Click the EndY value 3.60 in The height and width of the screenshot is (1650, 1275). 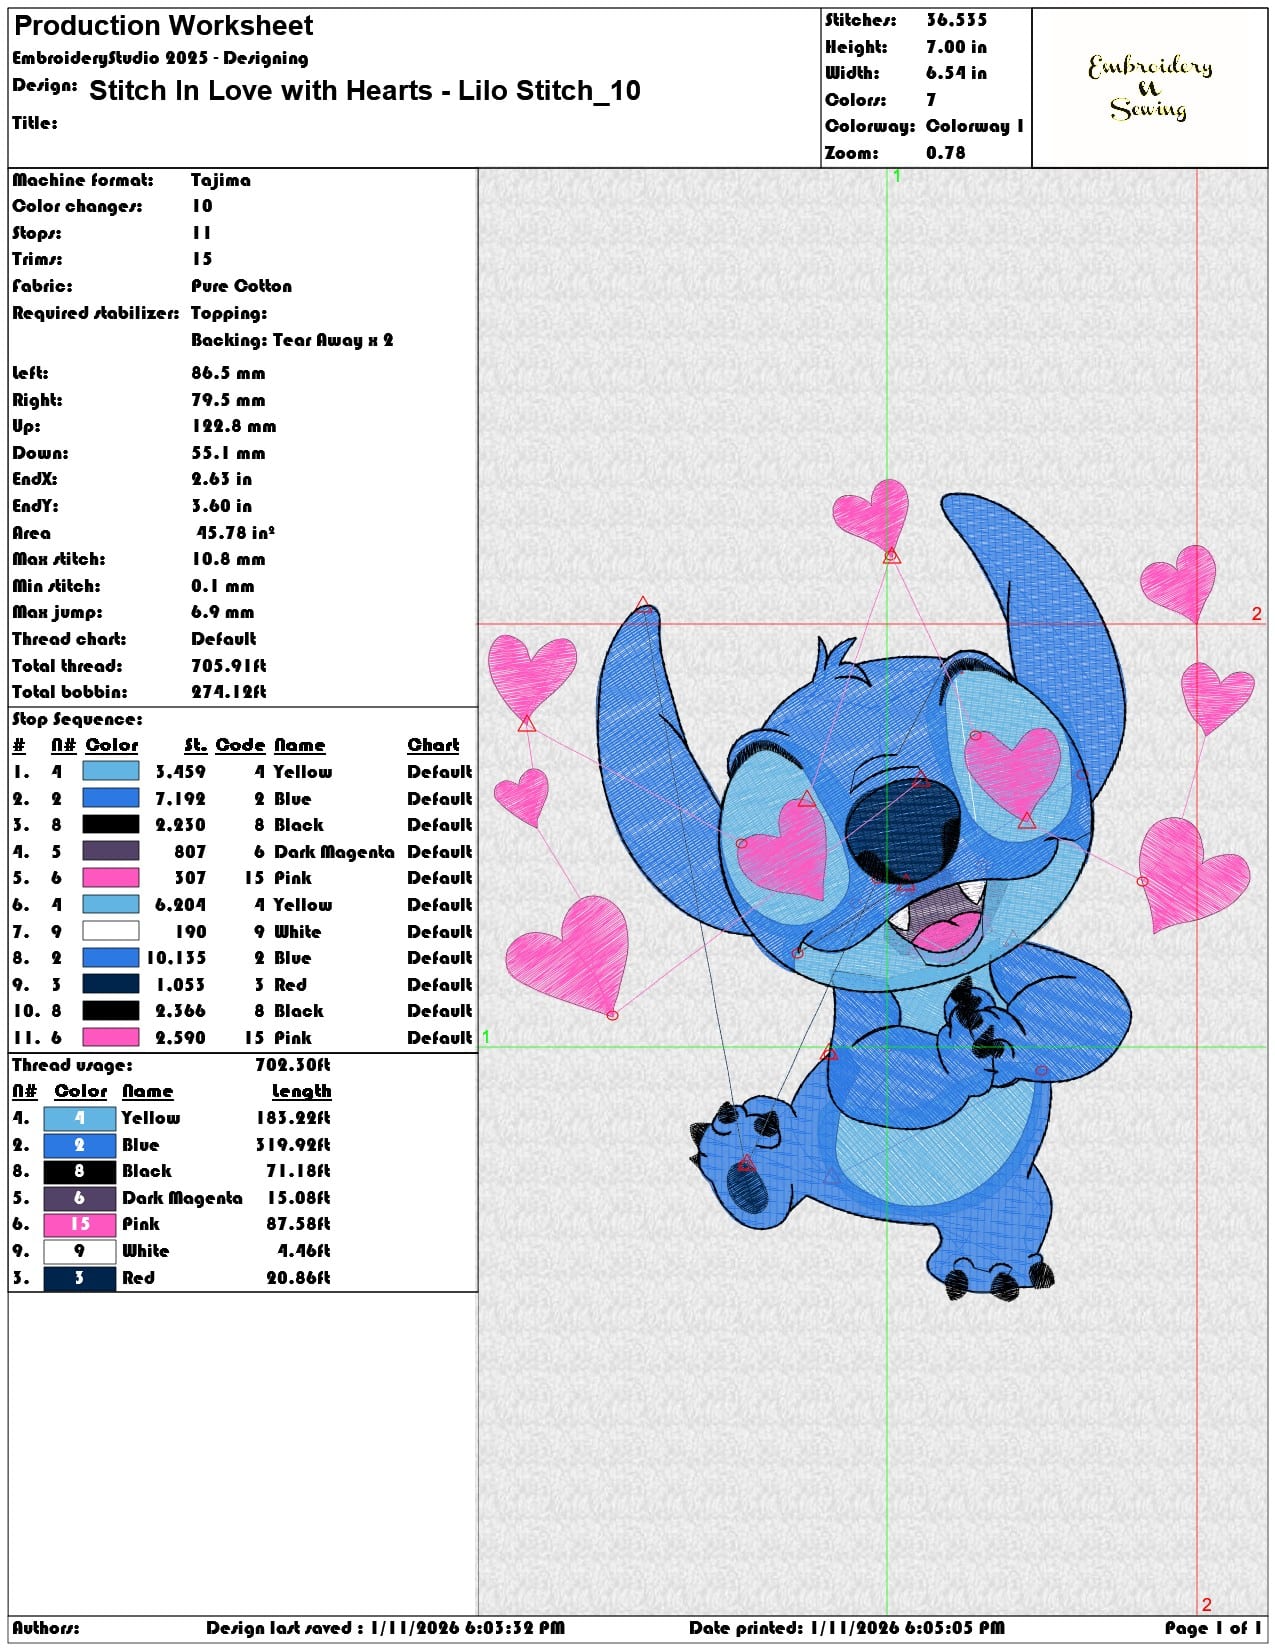(222, 506)
